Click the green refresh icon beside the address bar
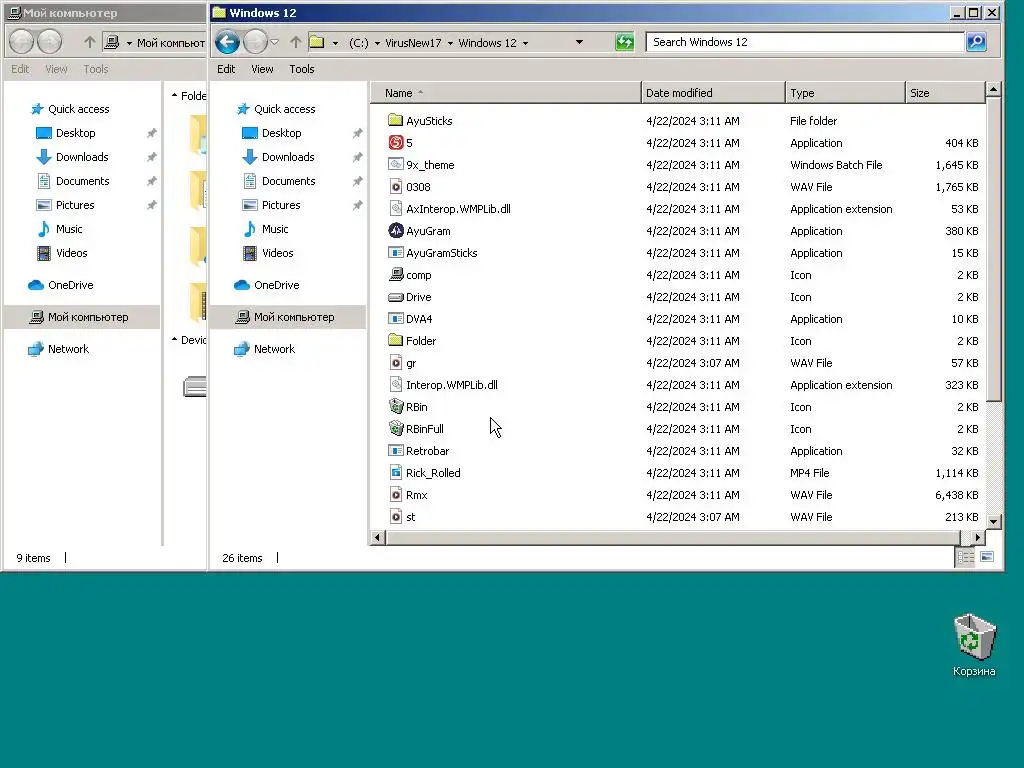The image size is (1024, 768). (x=625, y=42)
